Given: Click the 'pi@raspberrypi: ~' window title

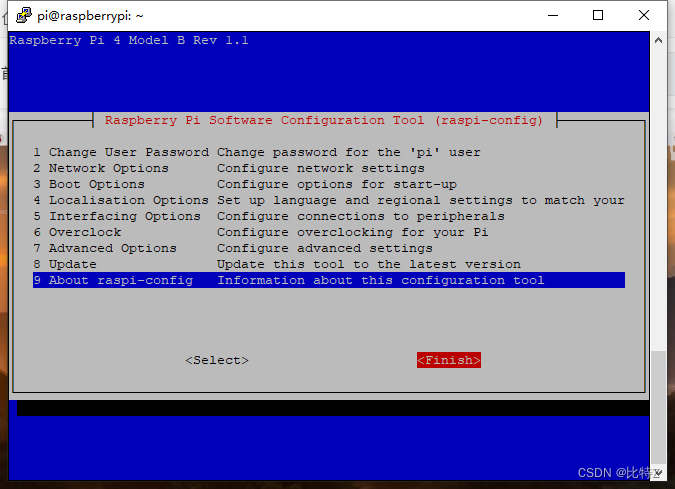Looking at the screenshot, I should tap(90, 16).
